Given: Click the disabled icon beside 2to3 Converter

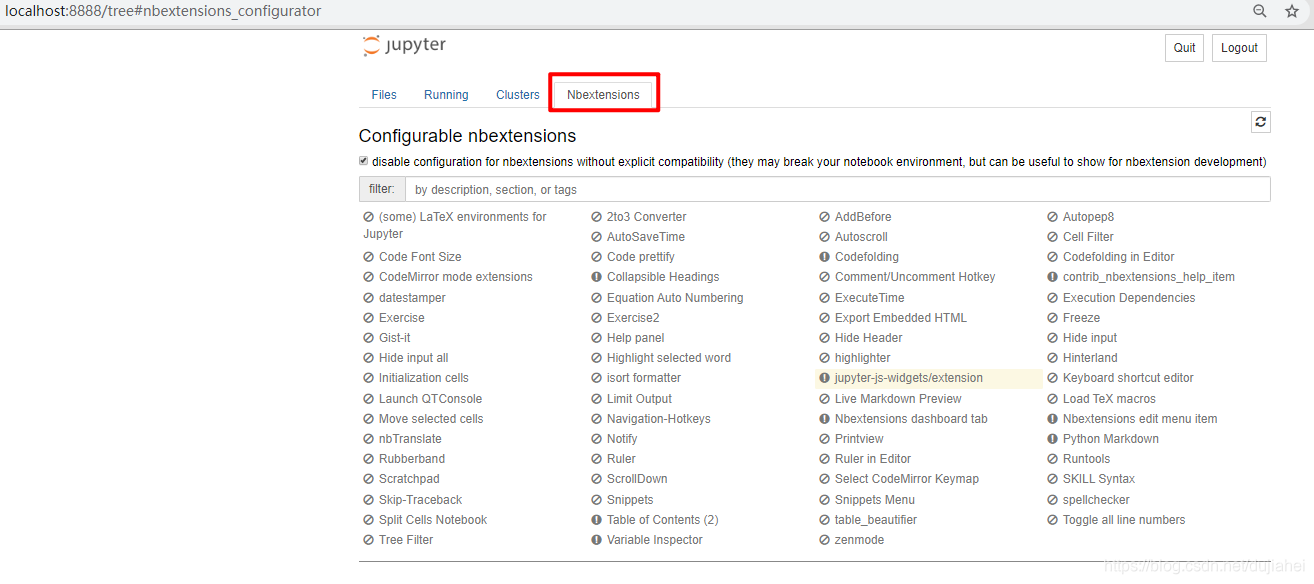Looking at the screenshot, I should point(597,217).
